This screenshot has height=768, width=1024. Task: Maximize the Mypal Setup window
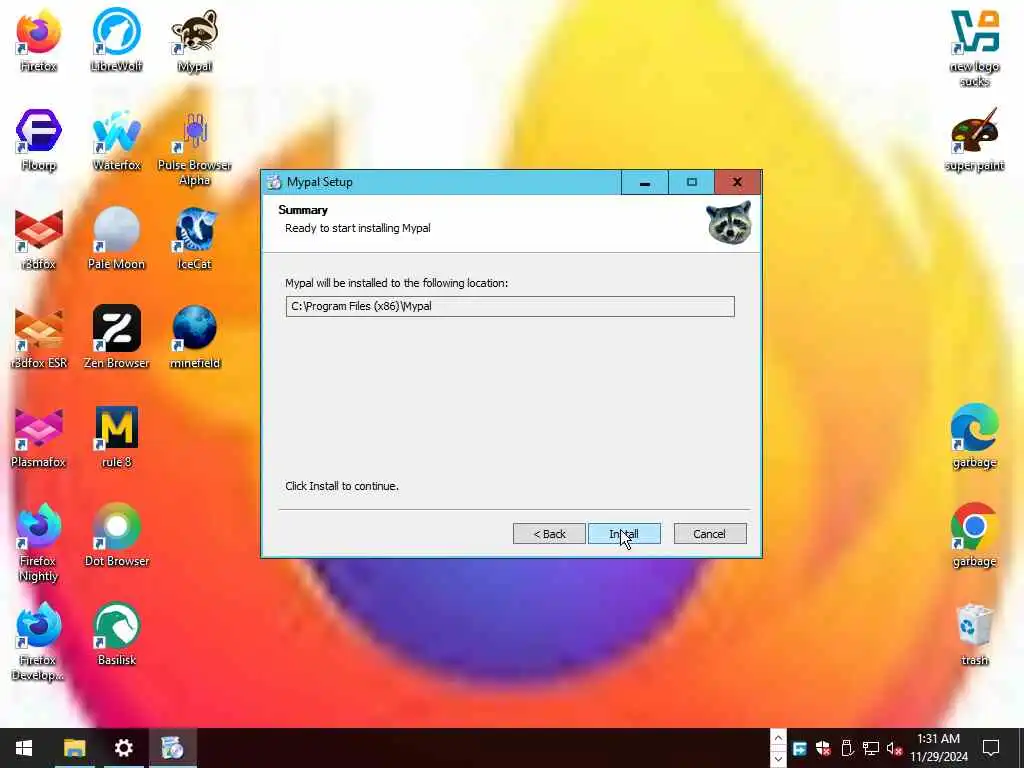point(692,182)
